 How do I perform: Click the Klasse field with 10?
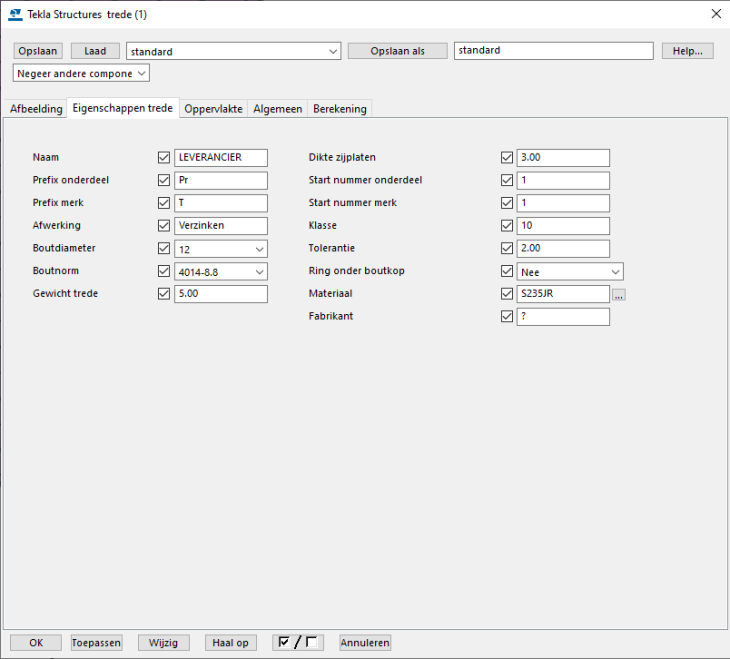pos(563,225)
